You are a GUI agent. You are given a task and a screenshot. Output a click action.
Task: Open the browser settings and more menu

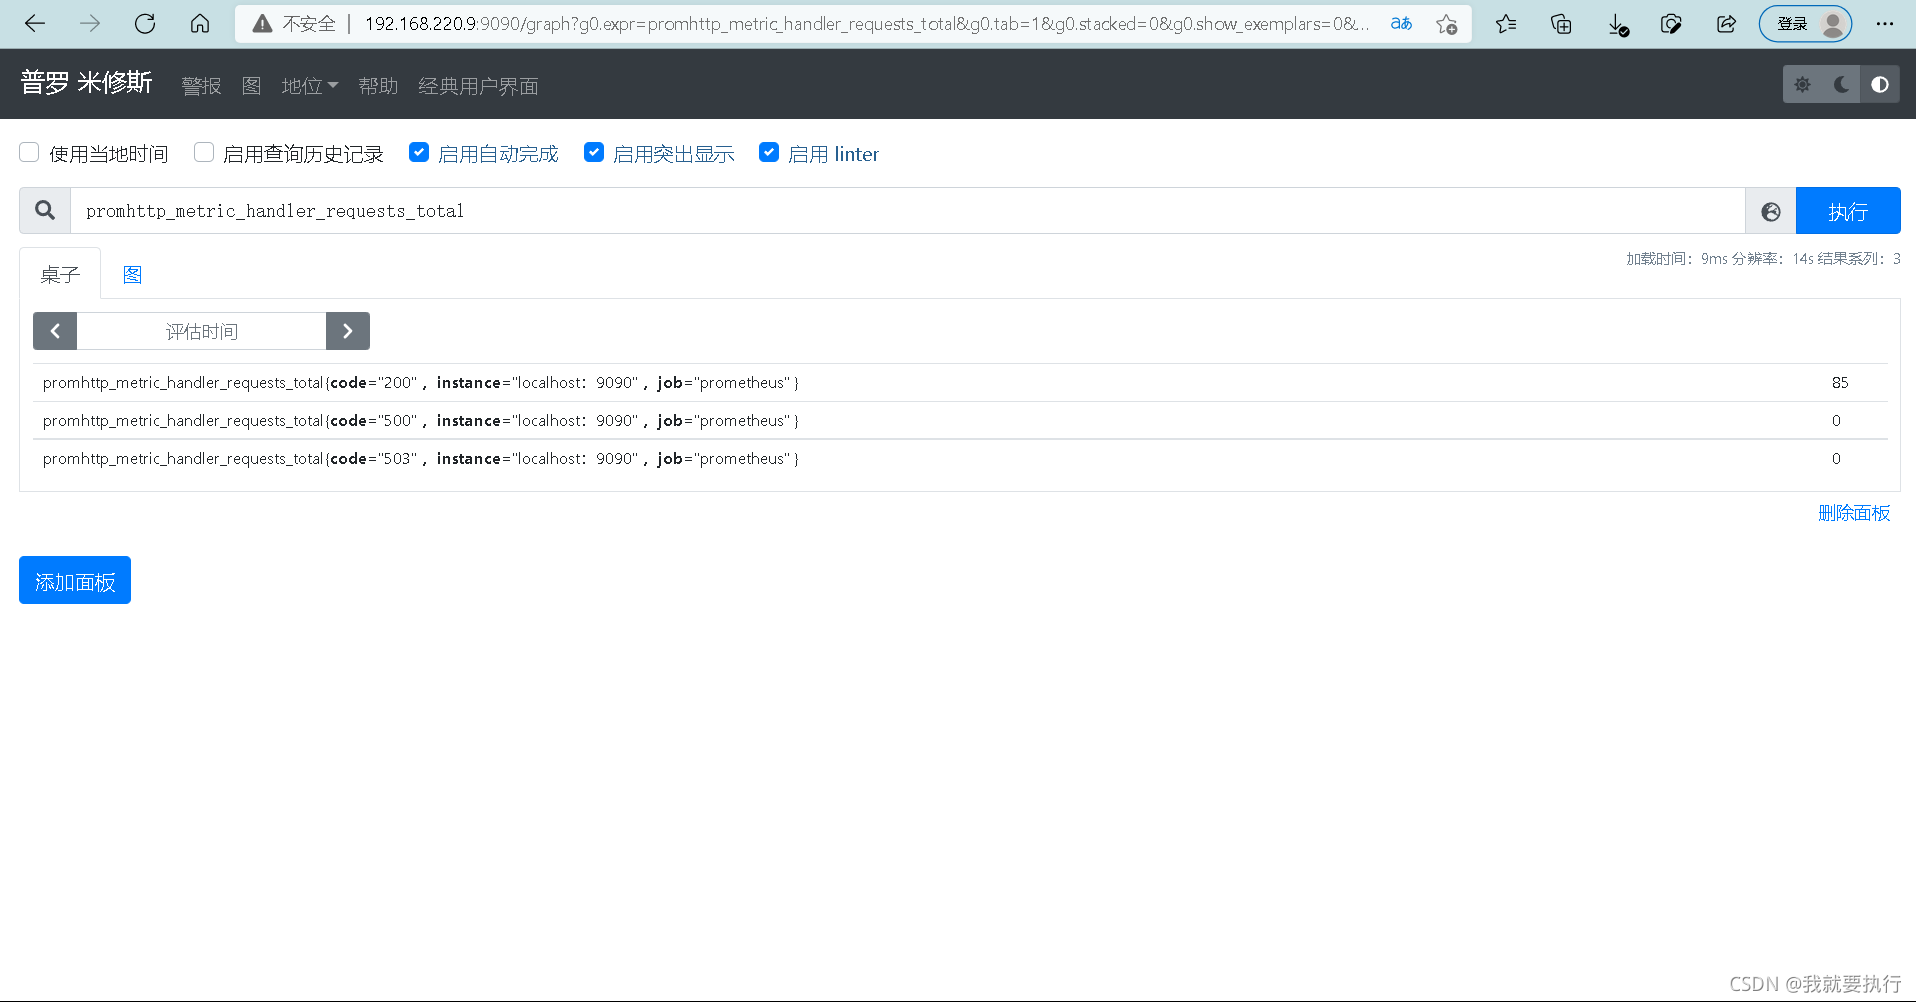pos(1884,24)
